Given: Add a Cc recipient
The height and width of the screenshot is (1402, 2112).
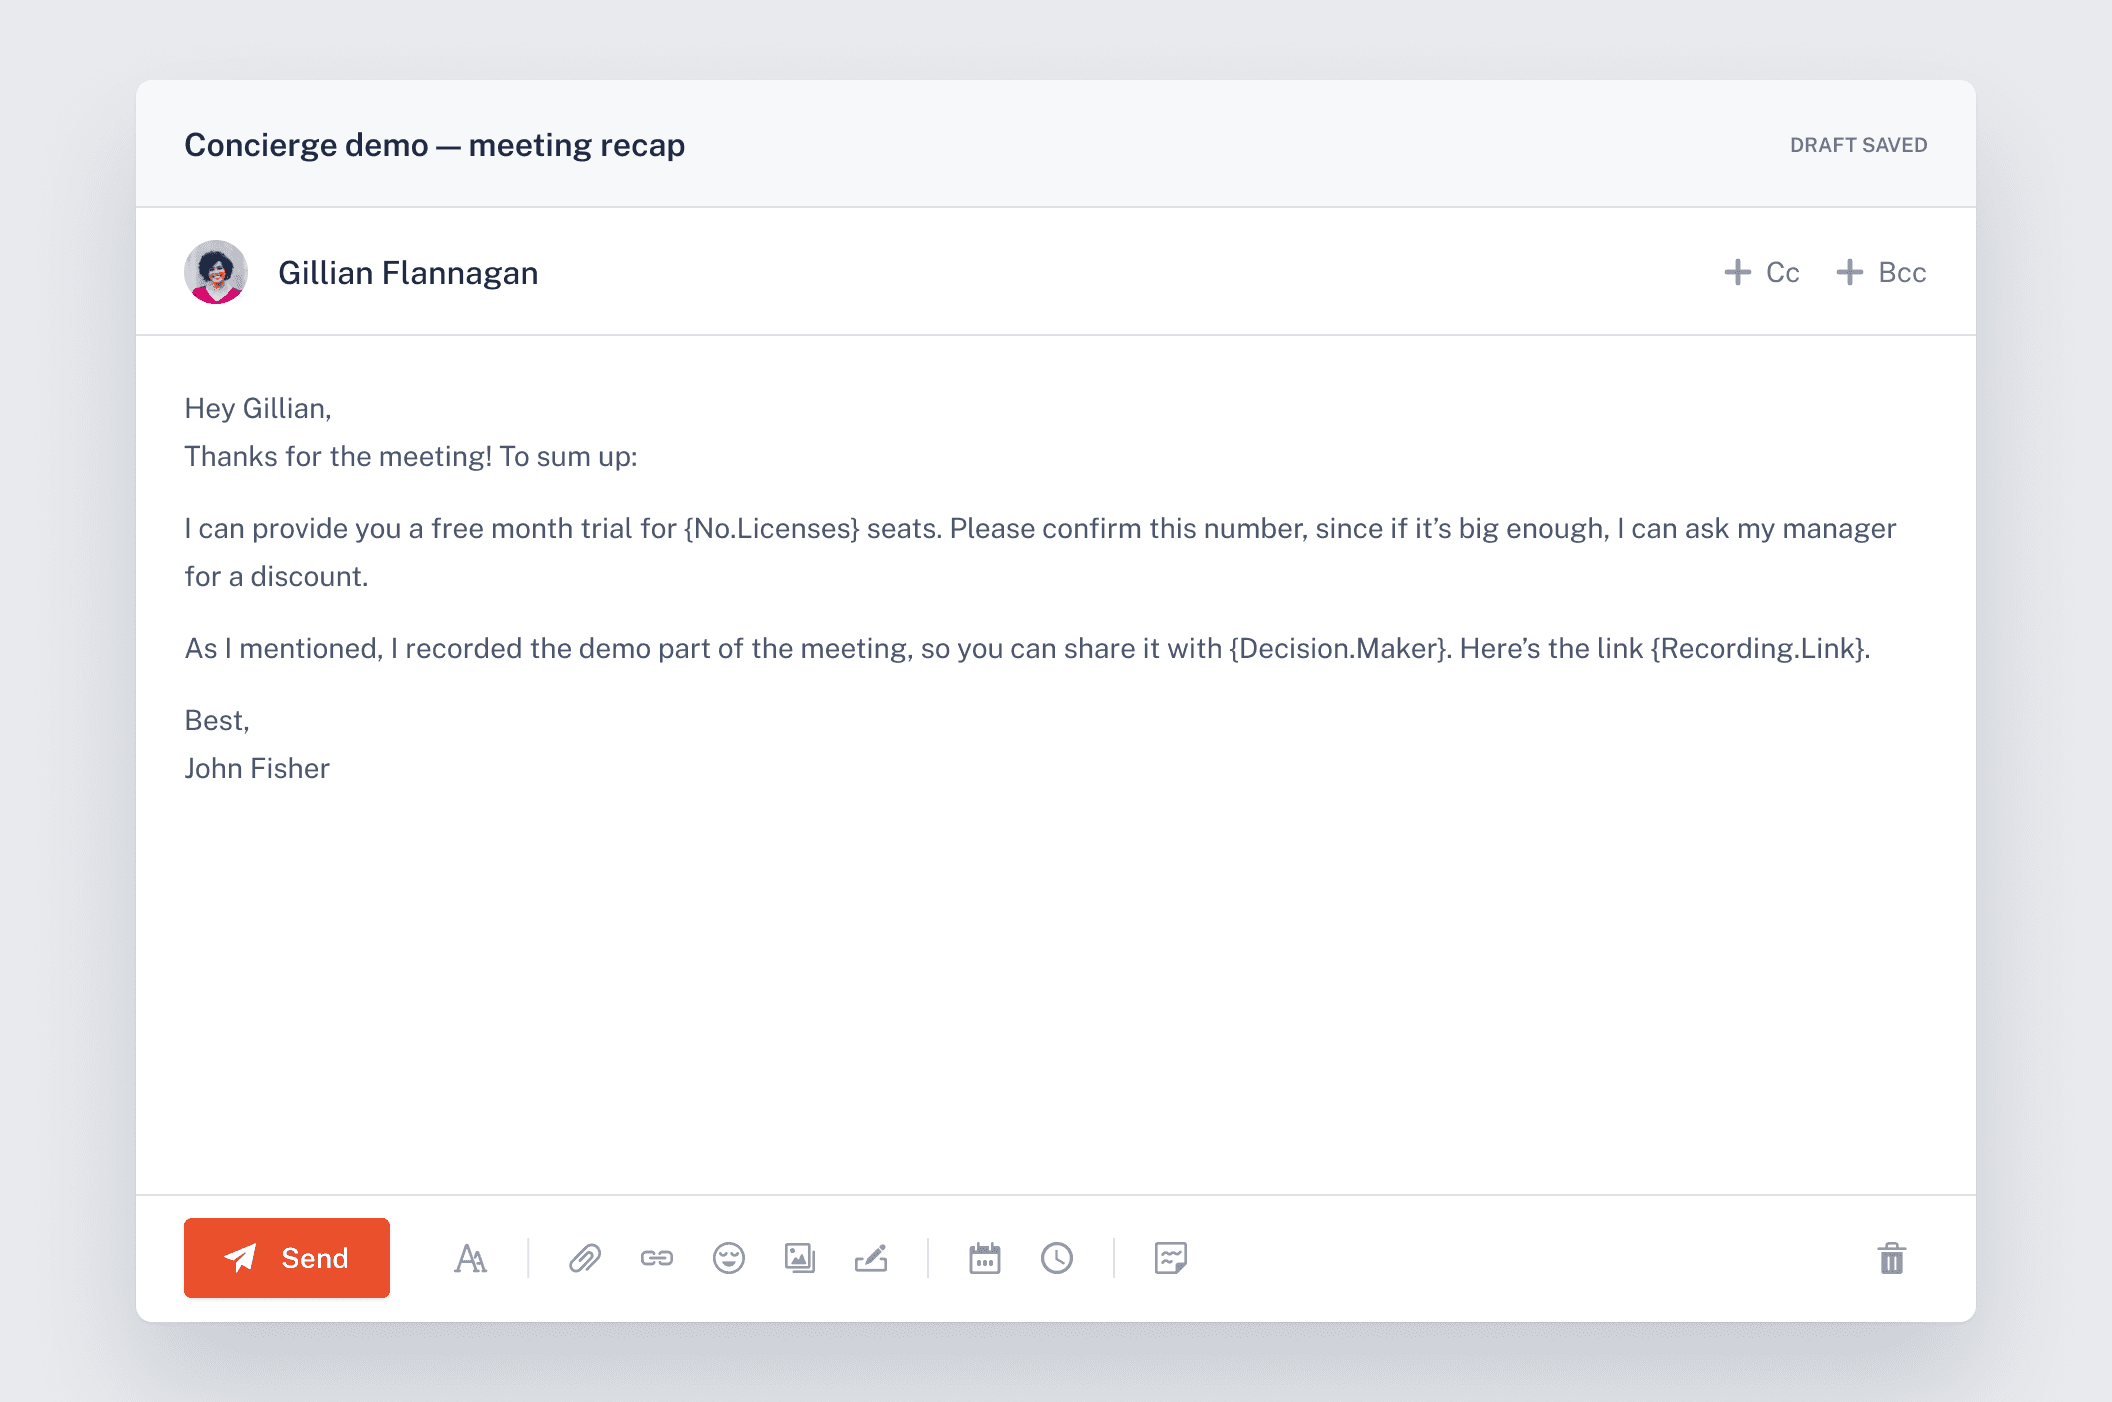Looking at the screenshot, I should (1762, 272).
